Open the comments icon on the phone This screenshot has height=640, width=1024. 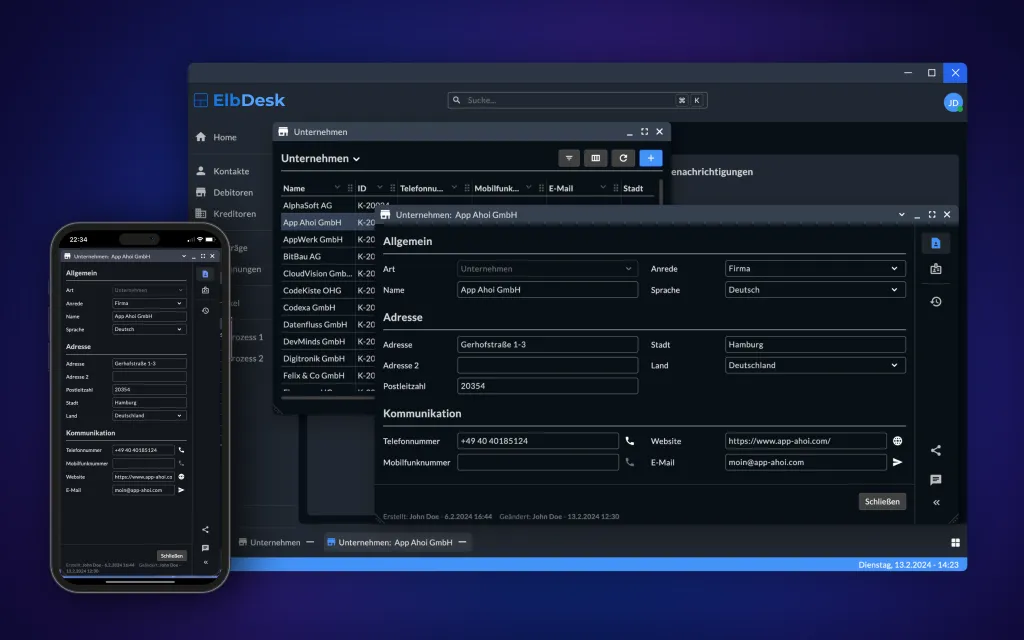(x=205, y=548)
